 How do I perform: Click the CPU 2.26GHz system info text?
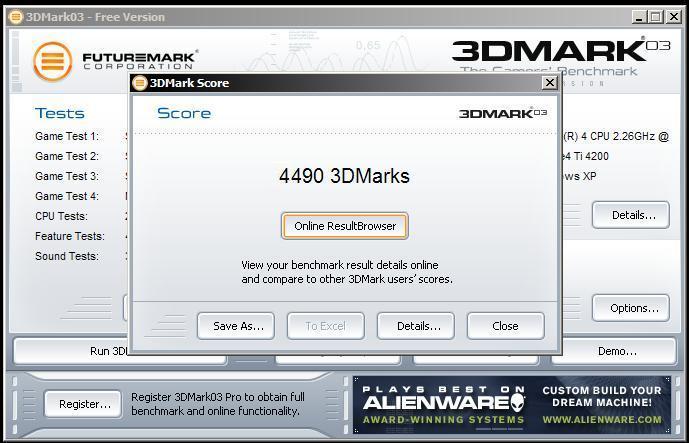click(616, 136)
